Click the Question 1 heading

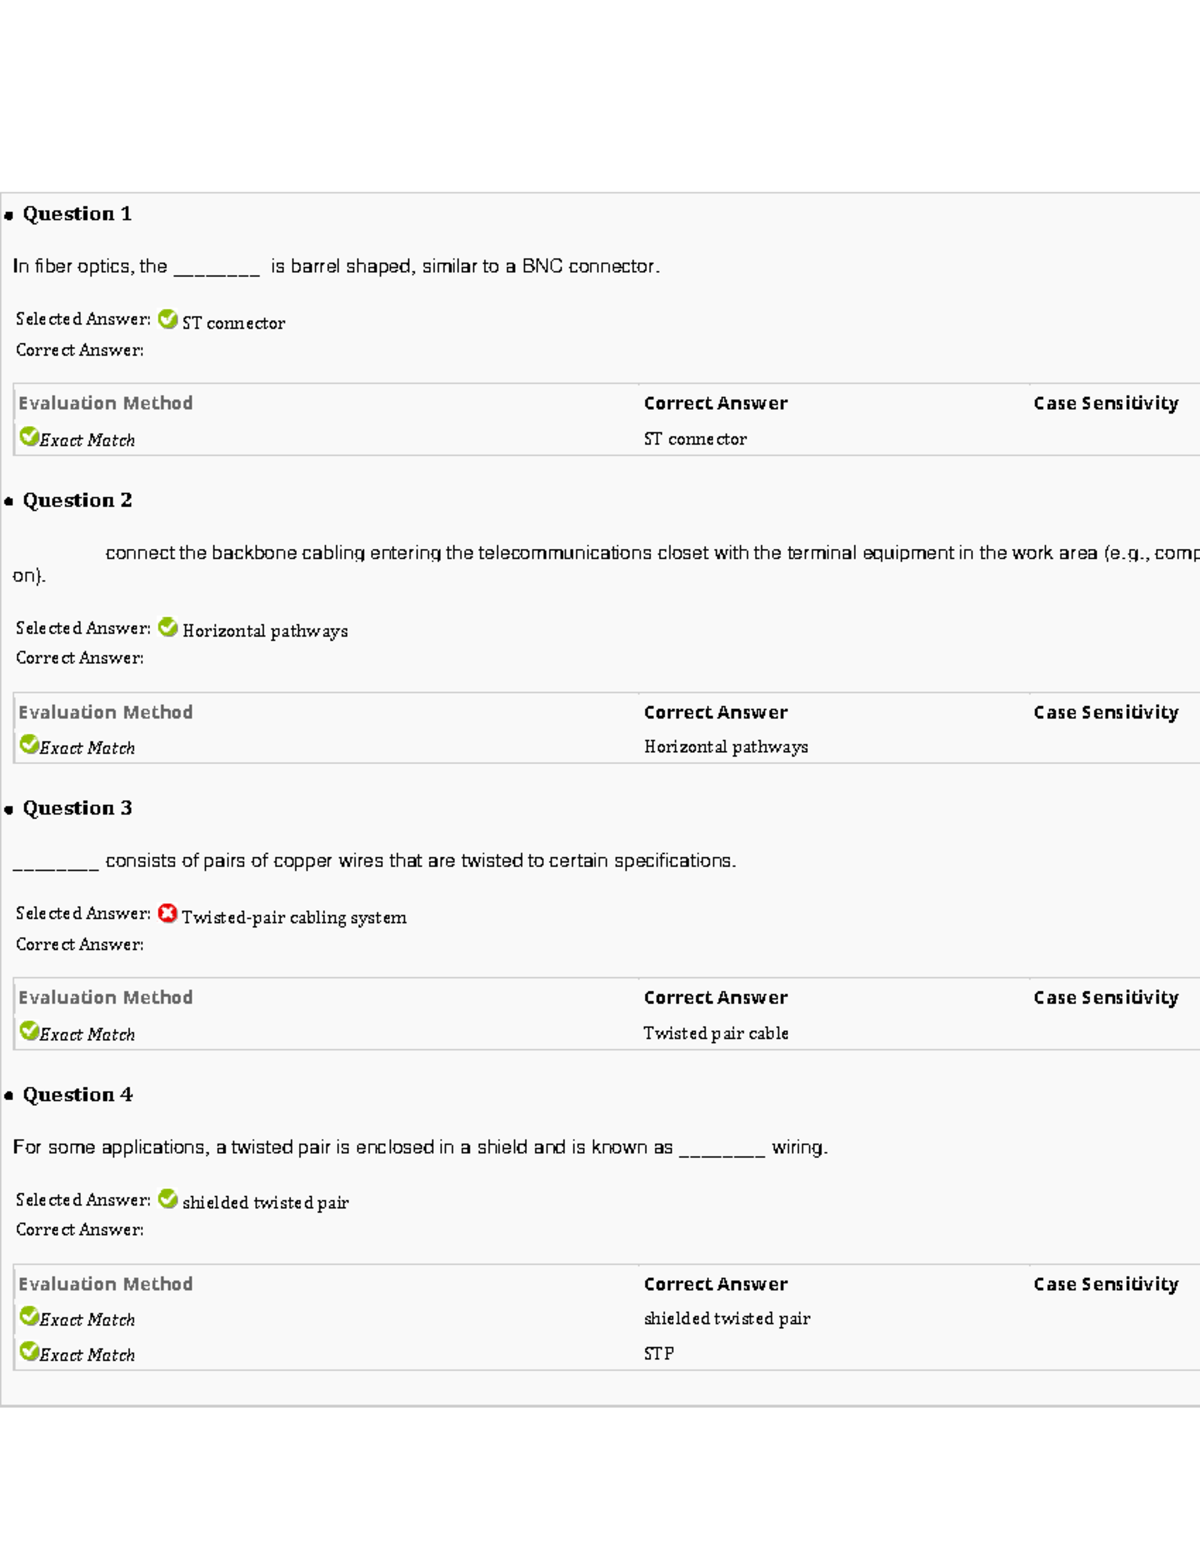click(x=77, y=214)
